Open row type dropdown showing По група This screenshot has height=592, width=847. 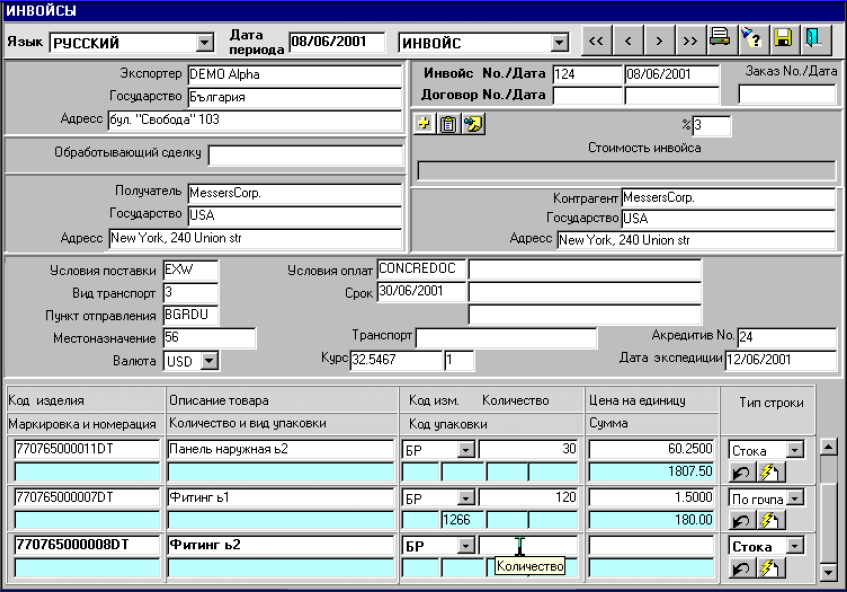click(x=795, y=498)
